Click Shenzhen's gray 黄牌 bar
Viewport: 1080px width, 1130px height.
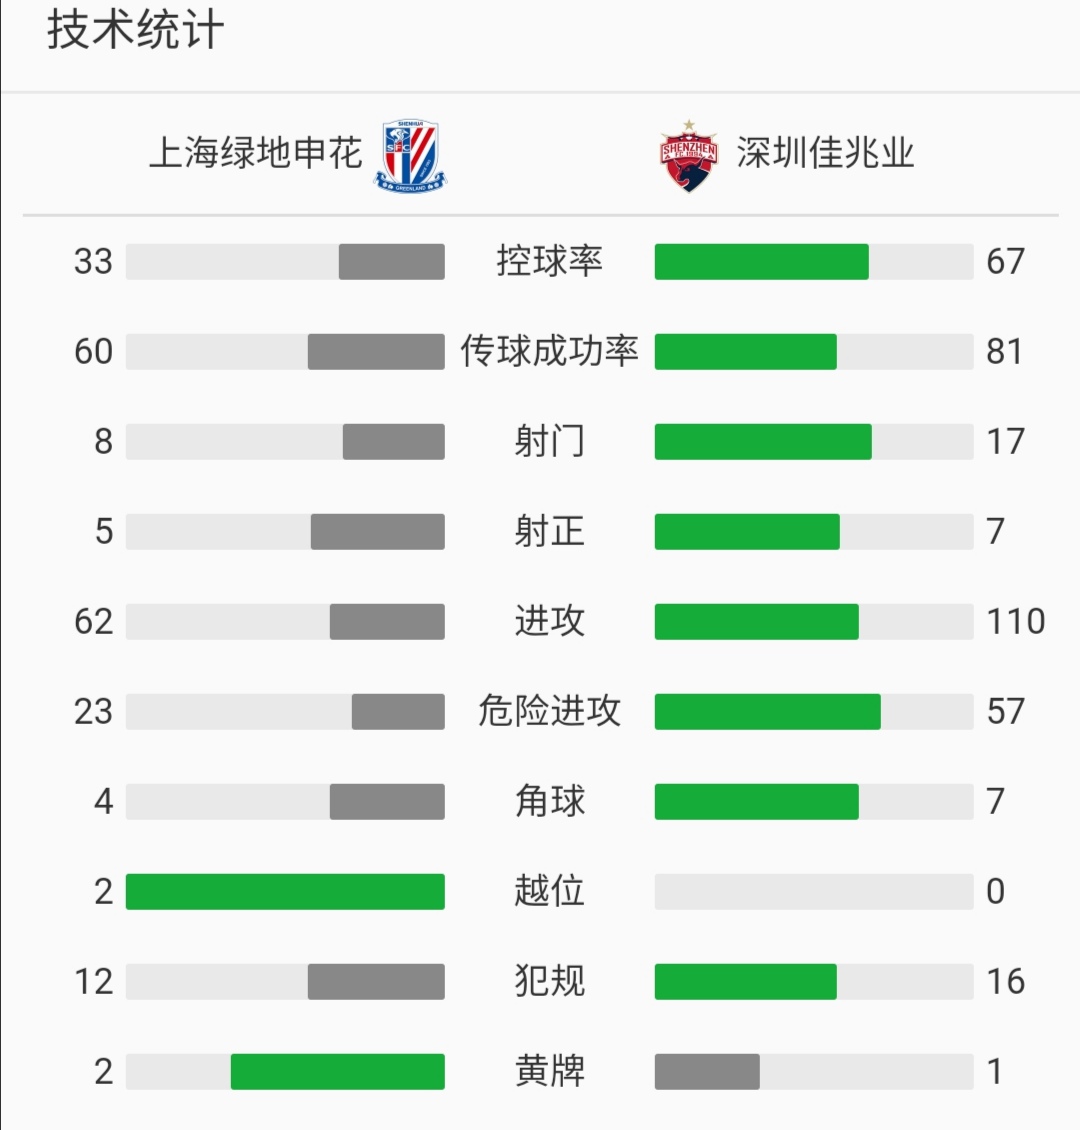pos(707,1072)
